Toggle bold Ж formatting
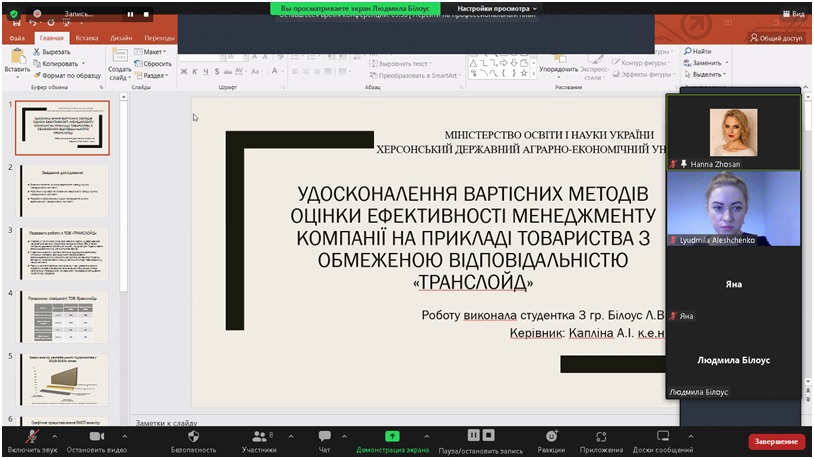The height and width of the screenshot is (459, 814). (184, 72)
